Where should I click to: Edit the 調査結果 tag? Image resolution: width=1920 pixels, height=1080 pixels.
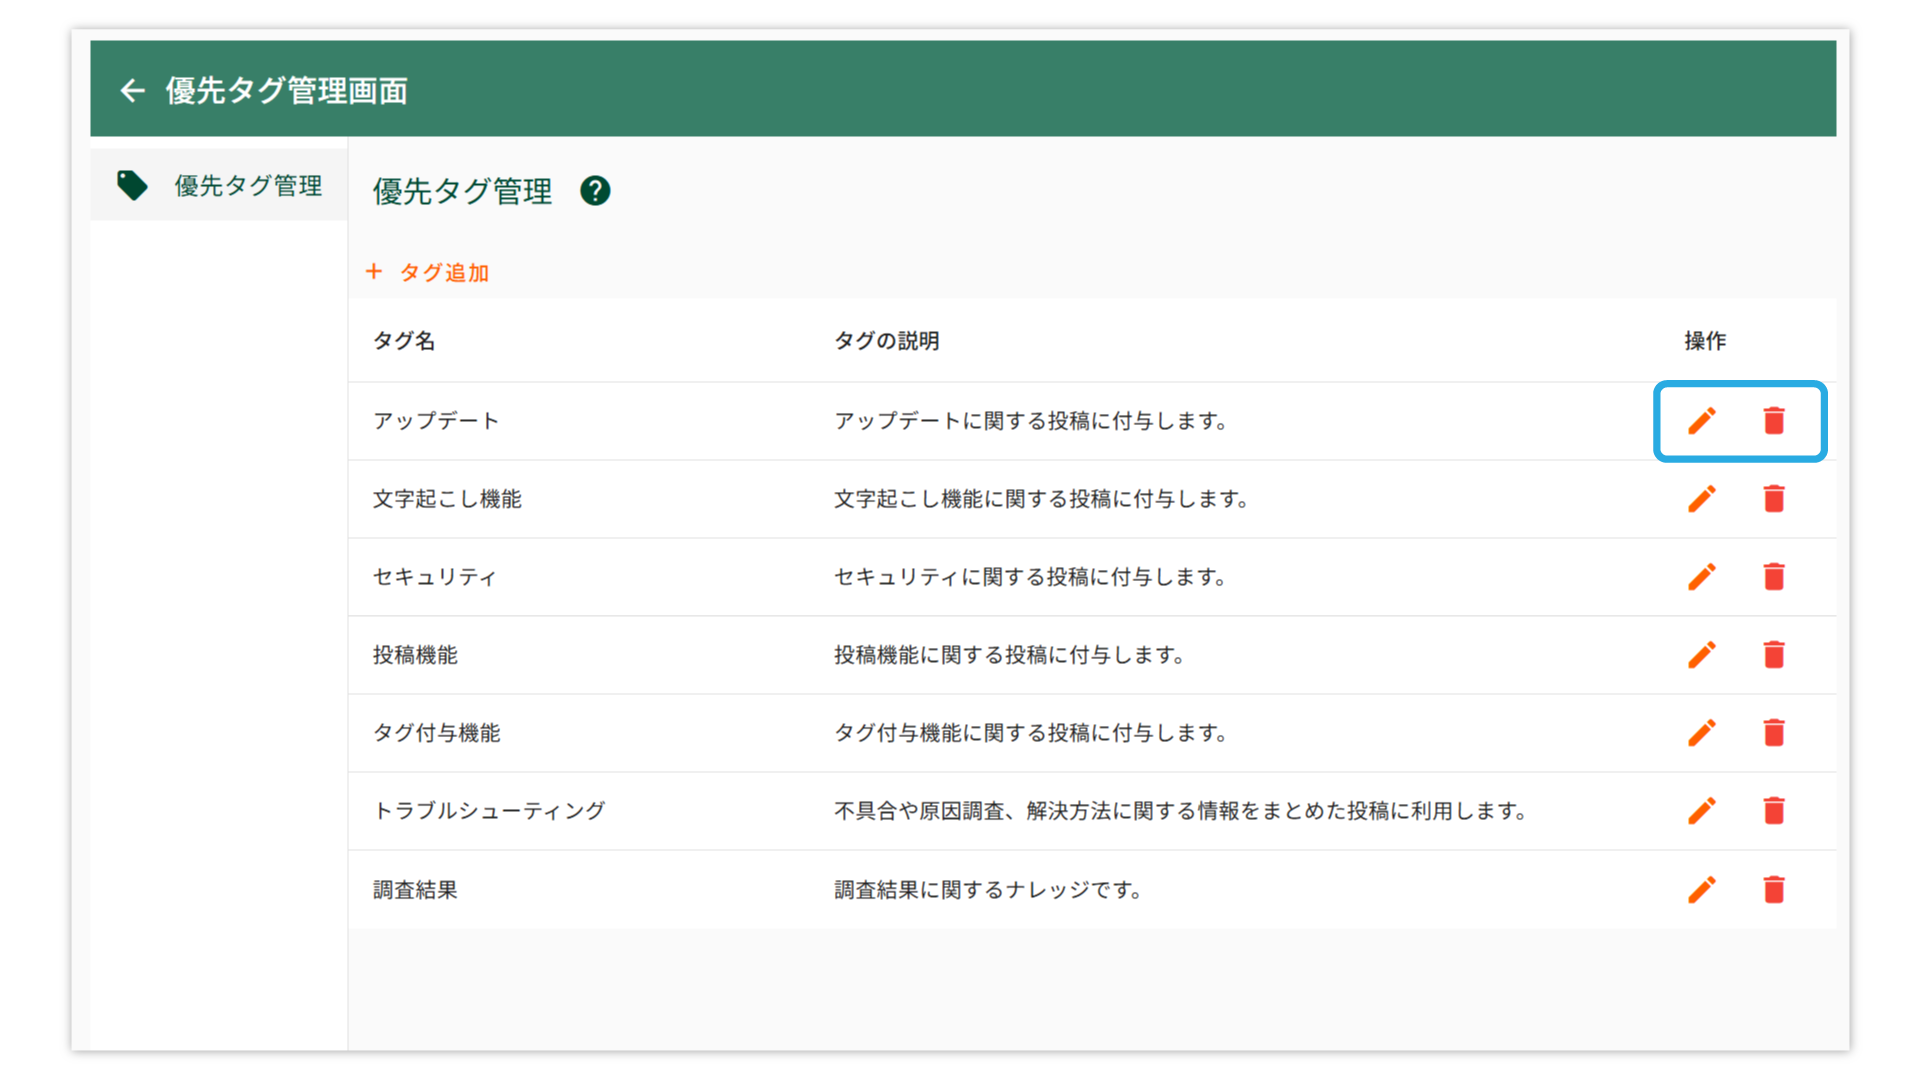point(1702,890)
